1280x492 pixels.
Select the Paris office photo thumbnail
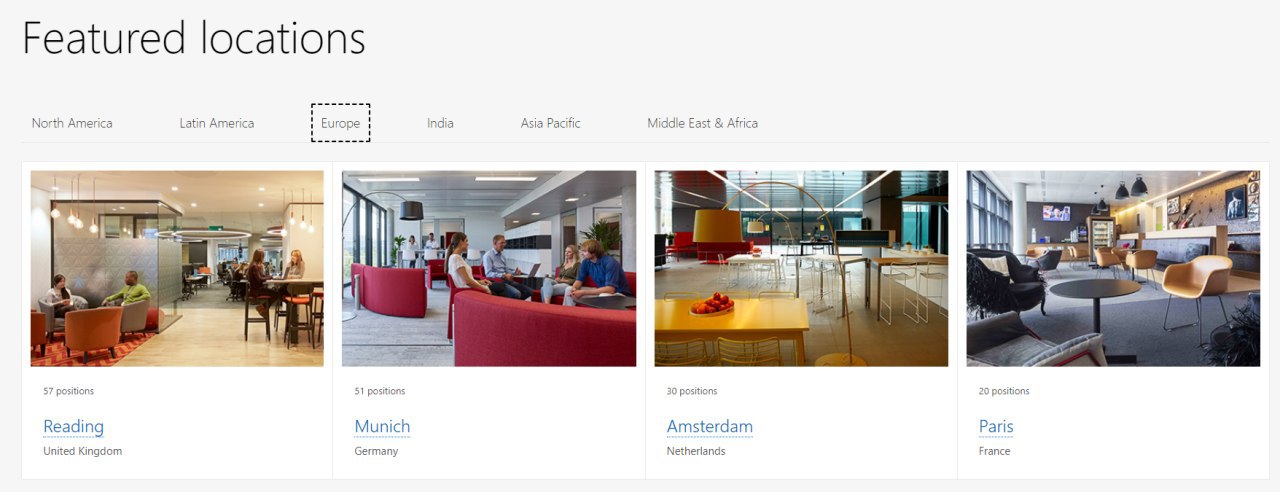1113,268
